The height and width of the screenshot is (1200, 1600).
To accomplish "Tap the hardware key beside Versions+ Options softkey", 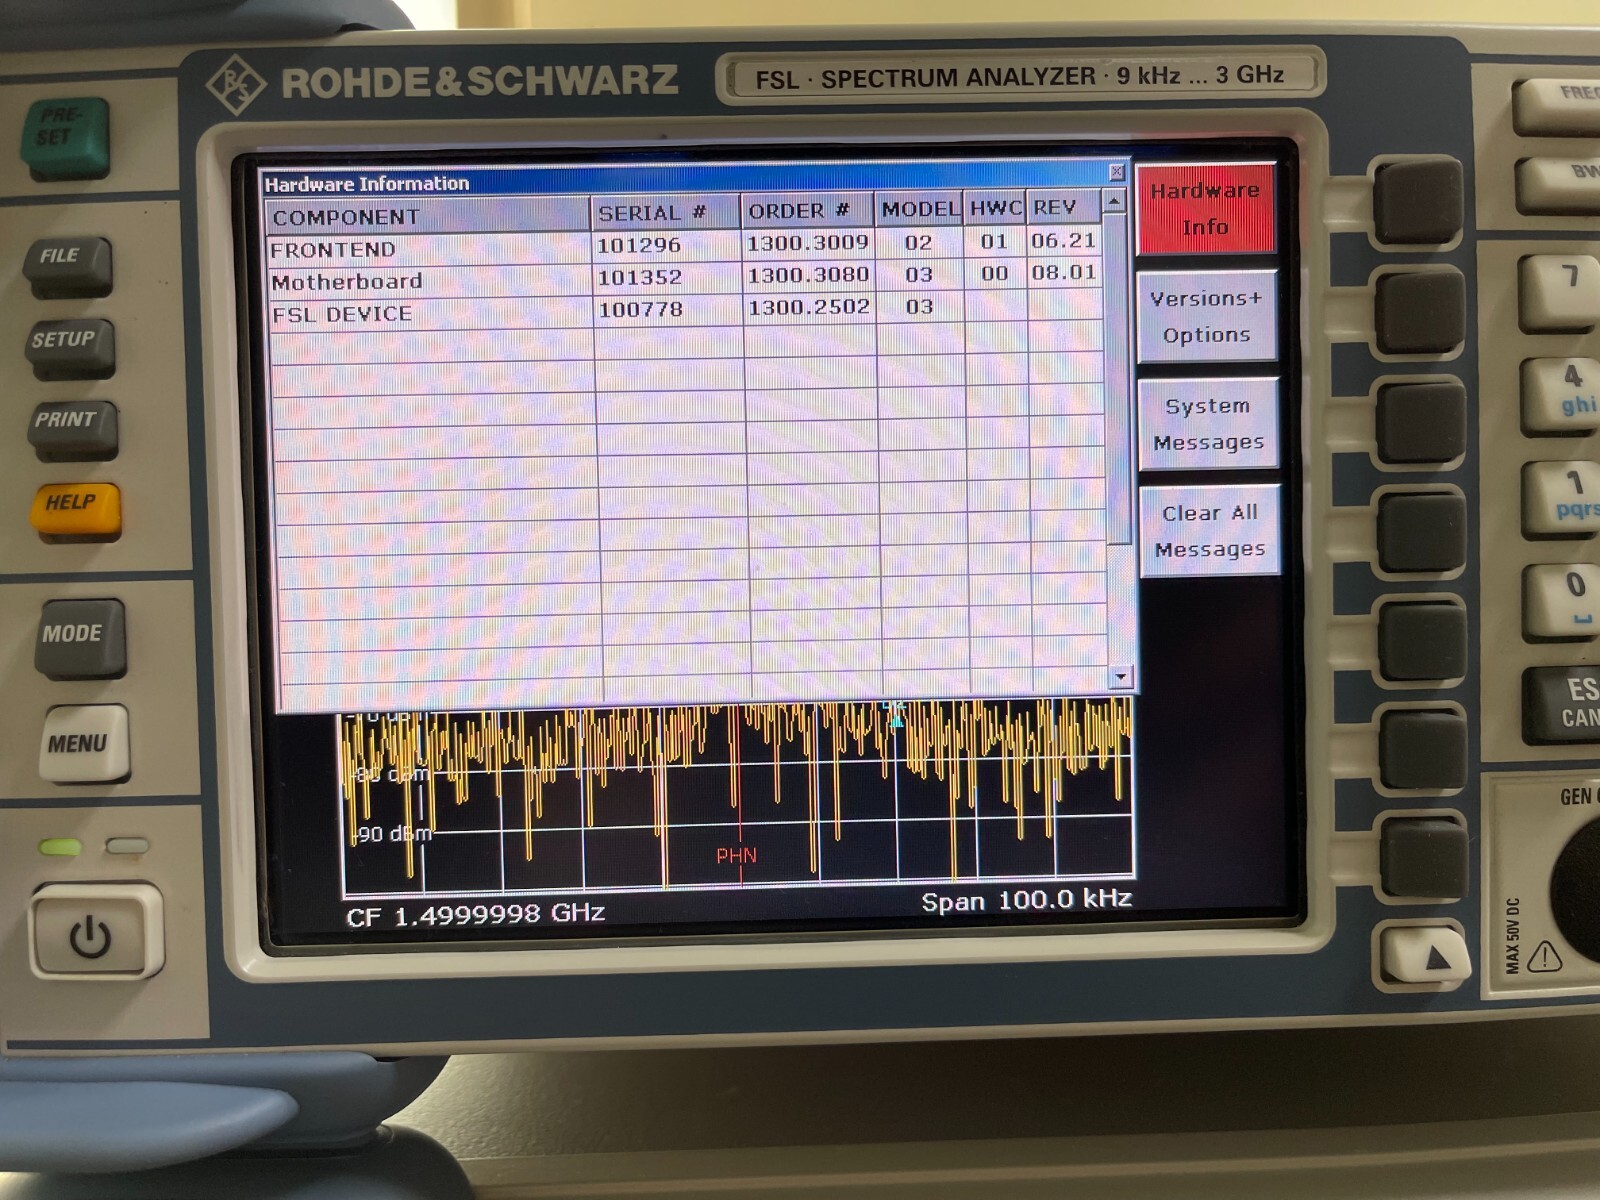I will click(x=1420, y=310).
